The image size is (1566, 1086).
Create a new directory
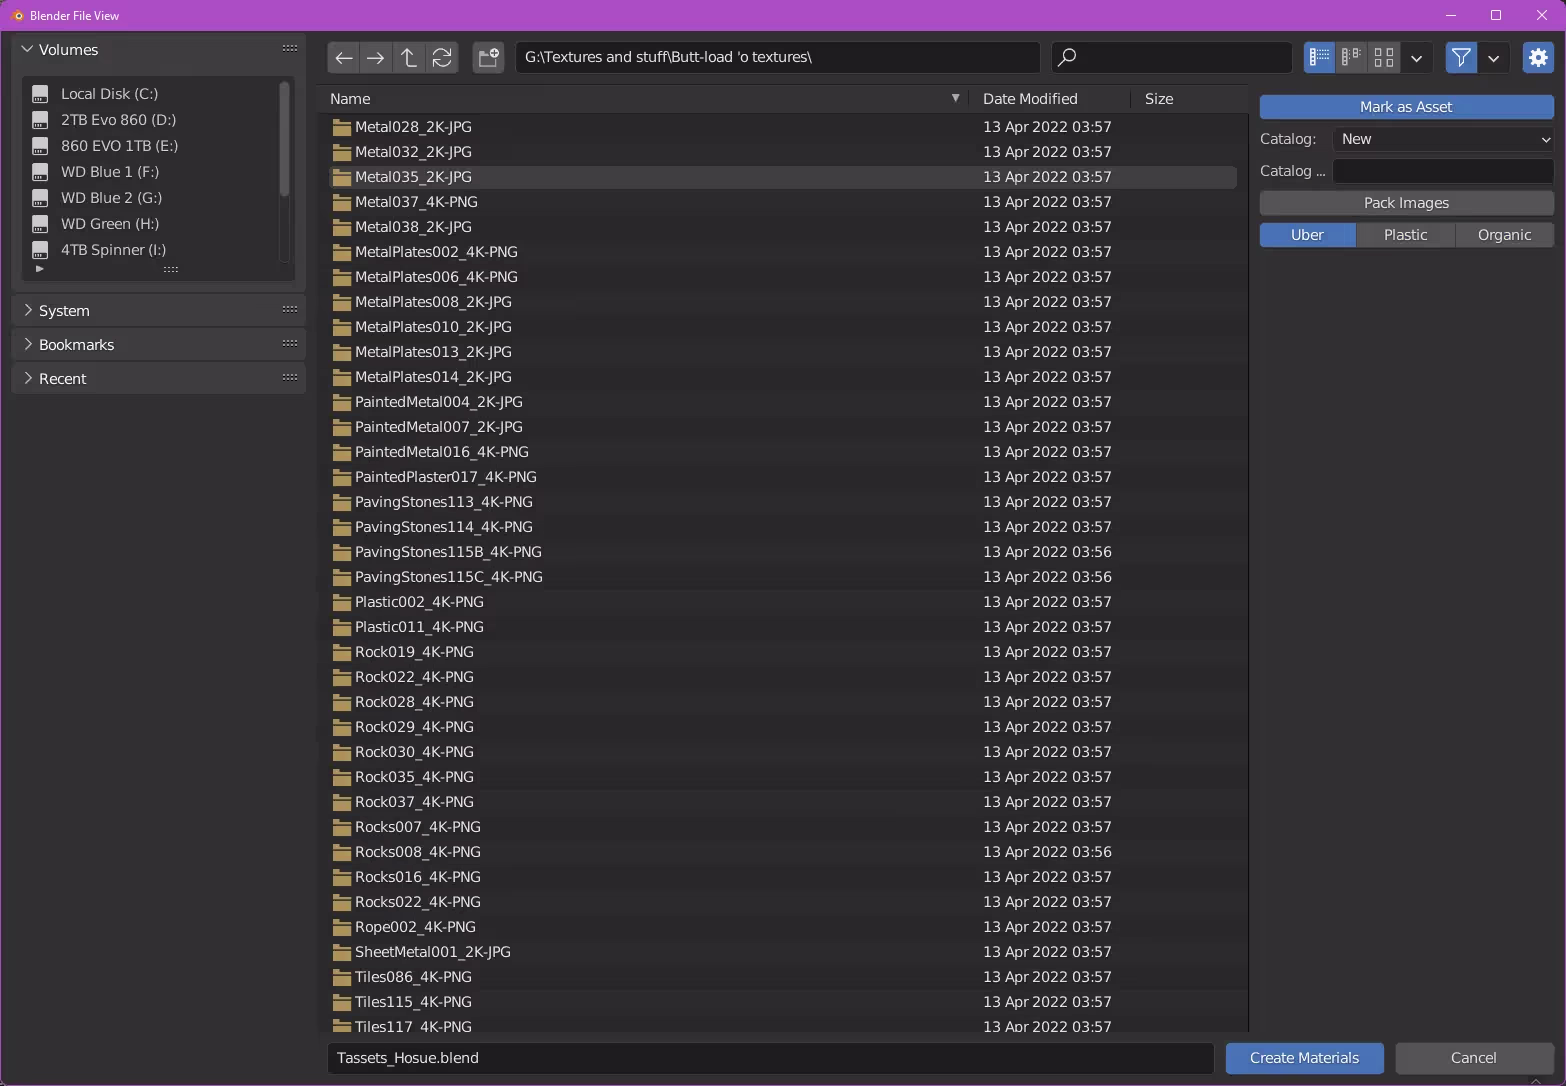pyautogui.click(x=488, y=58)
